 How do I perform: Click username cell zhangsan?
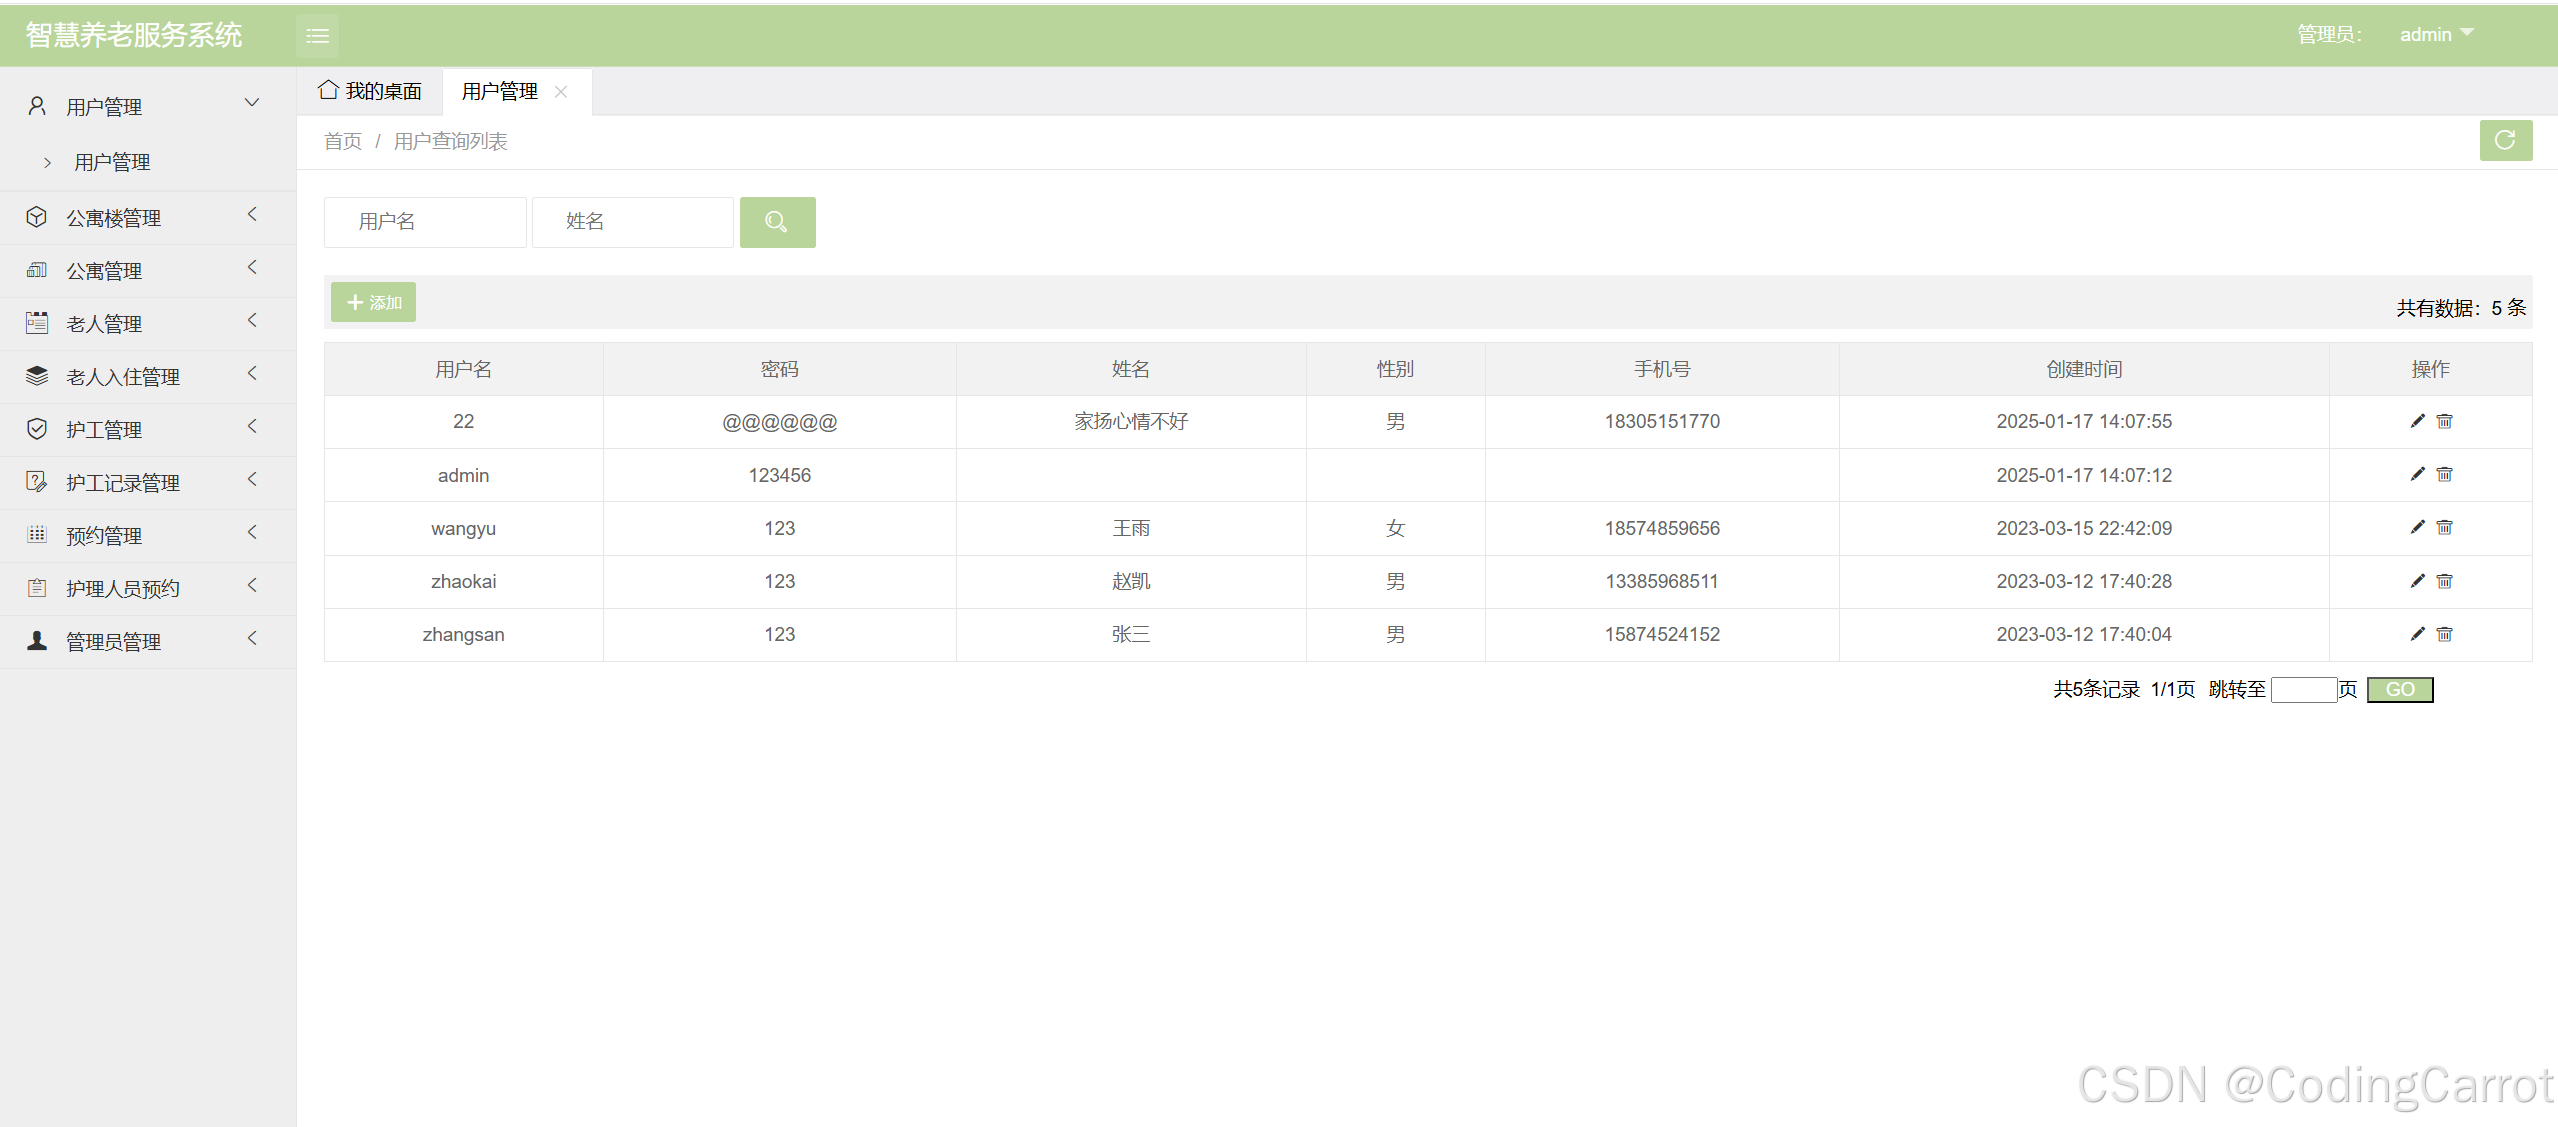point(463,634)
